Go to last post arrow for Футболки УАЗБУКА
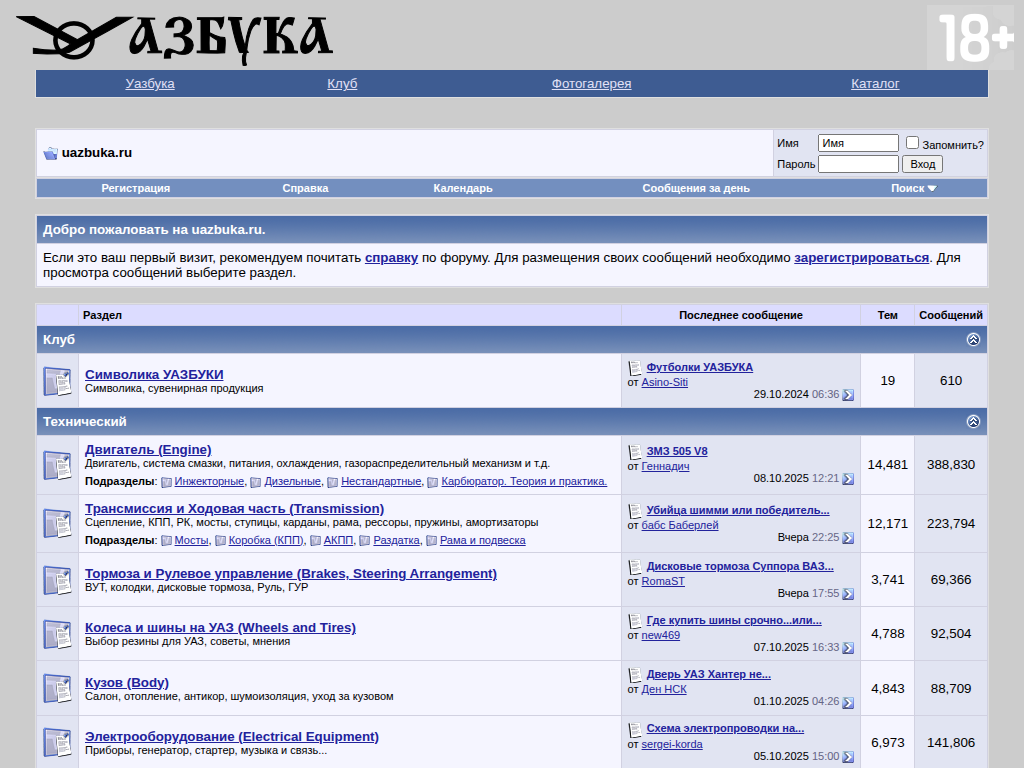The image size is (1024, 768). [848, 395]
